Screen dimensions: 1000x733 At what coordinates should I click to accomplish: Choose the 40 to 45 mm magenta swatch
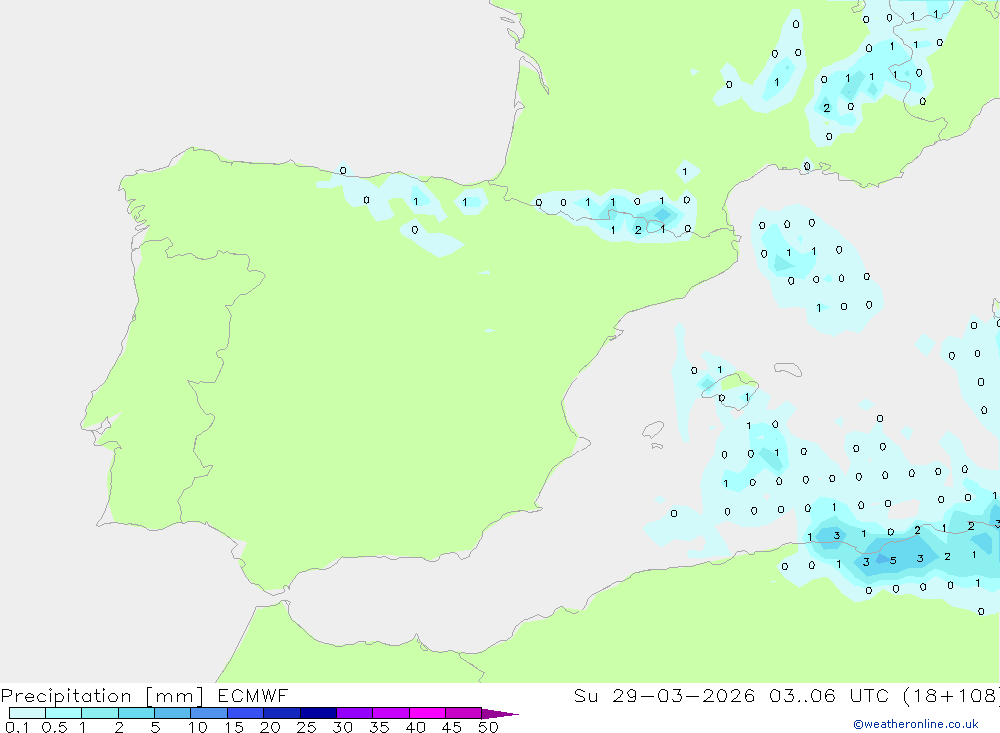(x=427, y=713)
